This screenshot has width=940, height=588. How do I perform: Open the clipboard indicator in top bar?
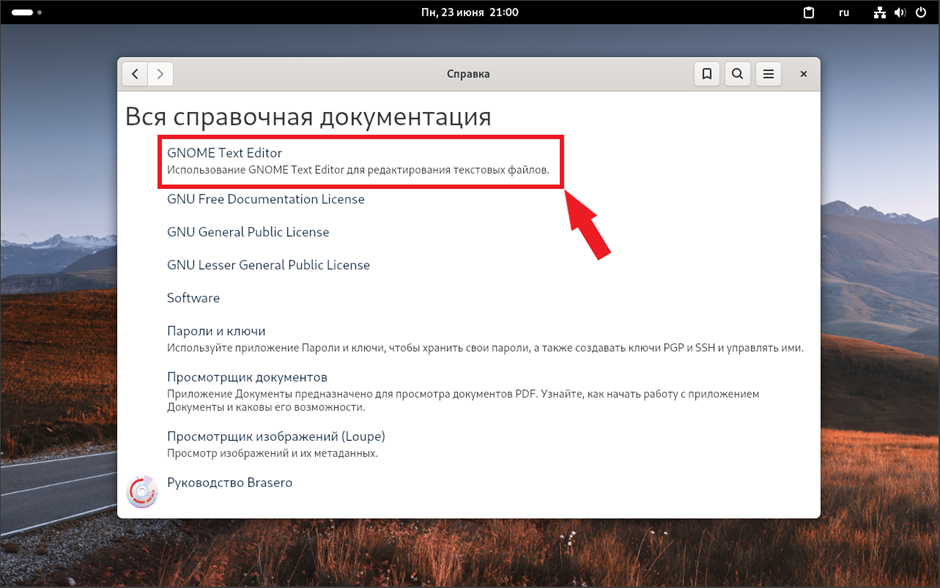pyautogui.click(x=811, y=12)
